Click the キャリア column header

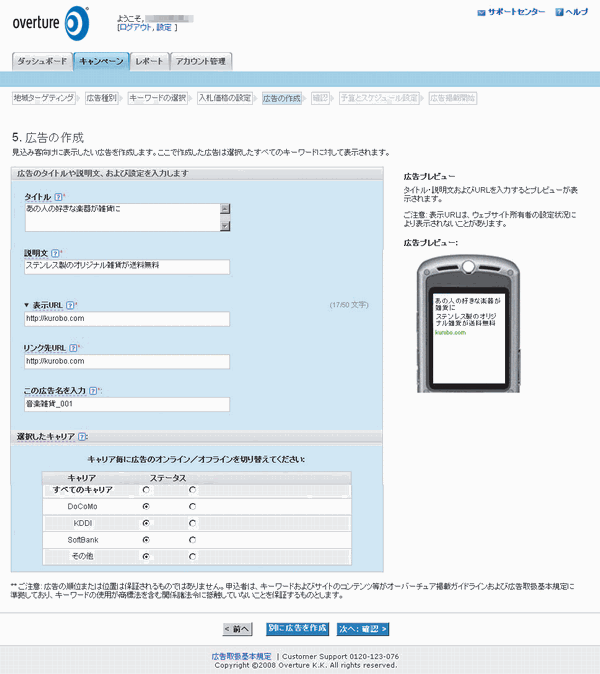82,478
